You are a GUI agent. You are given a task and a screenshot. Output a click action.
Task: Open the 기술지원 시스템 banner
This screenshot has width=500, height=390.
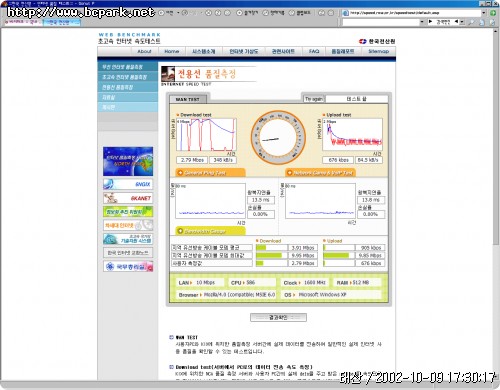(128, 239)
